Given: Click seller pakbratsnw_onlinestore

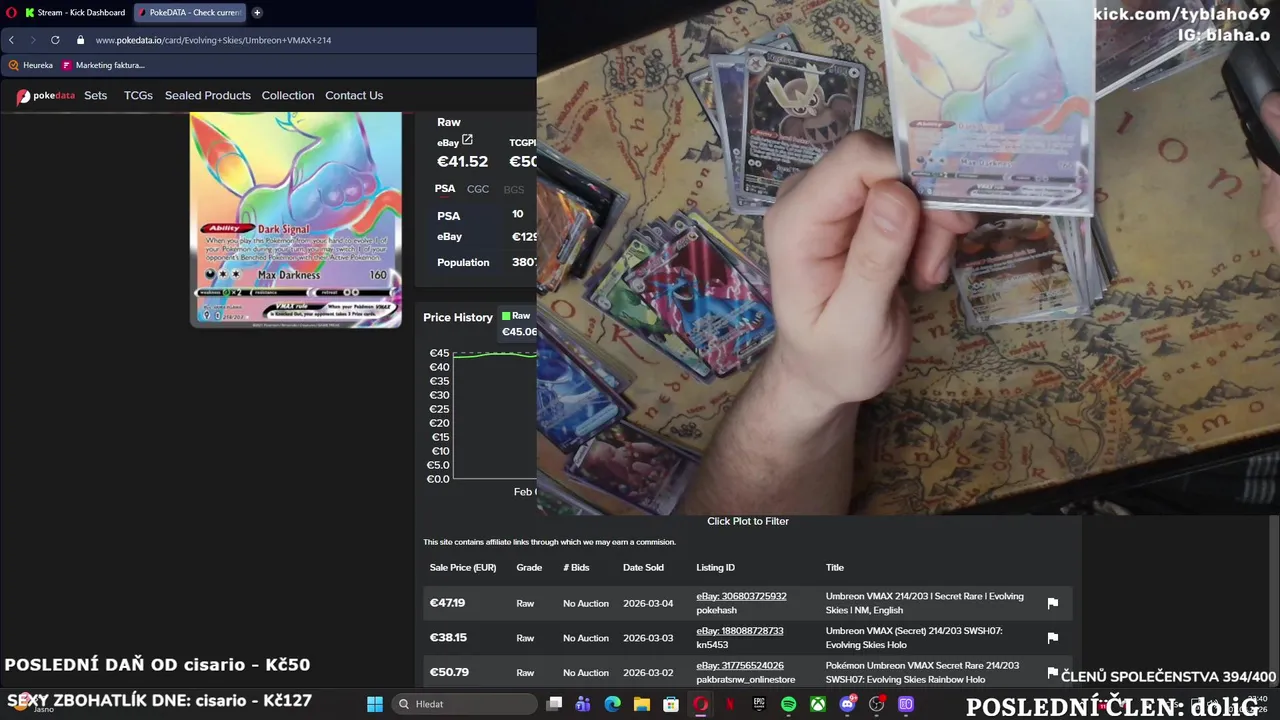Looking at the screenshot, I should point(746,680).
